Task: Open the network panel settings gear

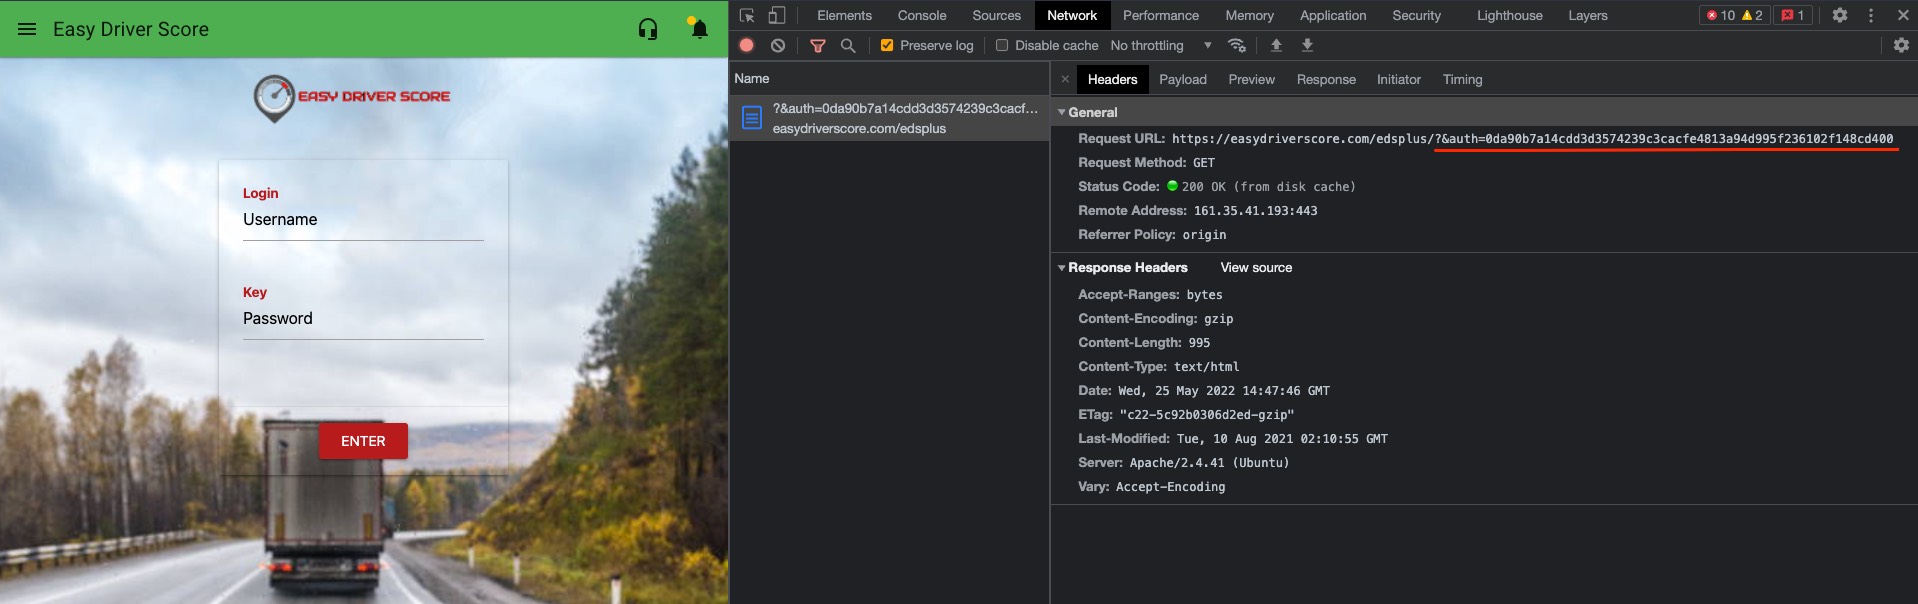Action: 1901,45
